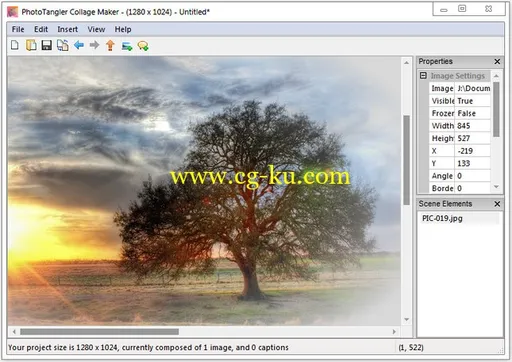Click the Image path value field
The image size is (512, 362).
coord(473,88)
